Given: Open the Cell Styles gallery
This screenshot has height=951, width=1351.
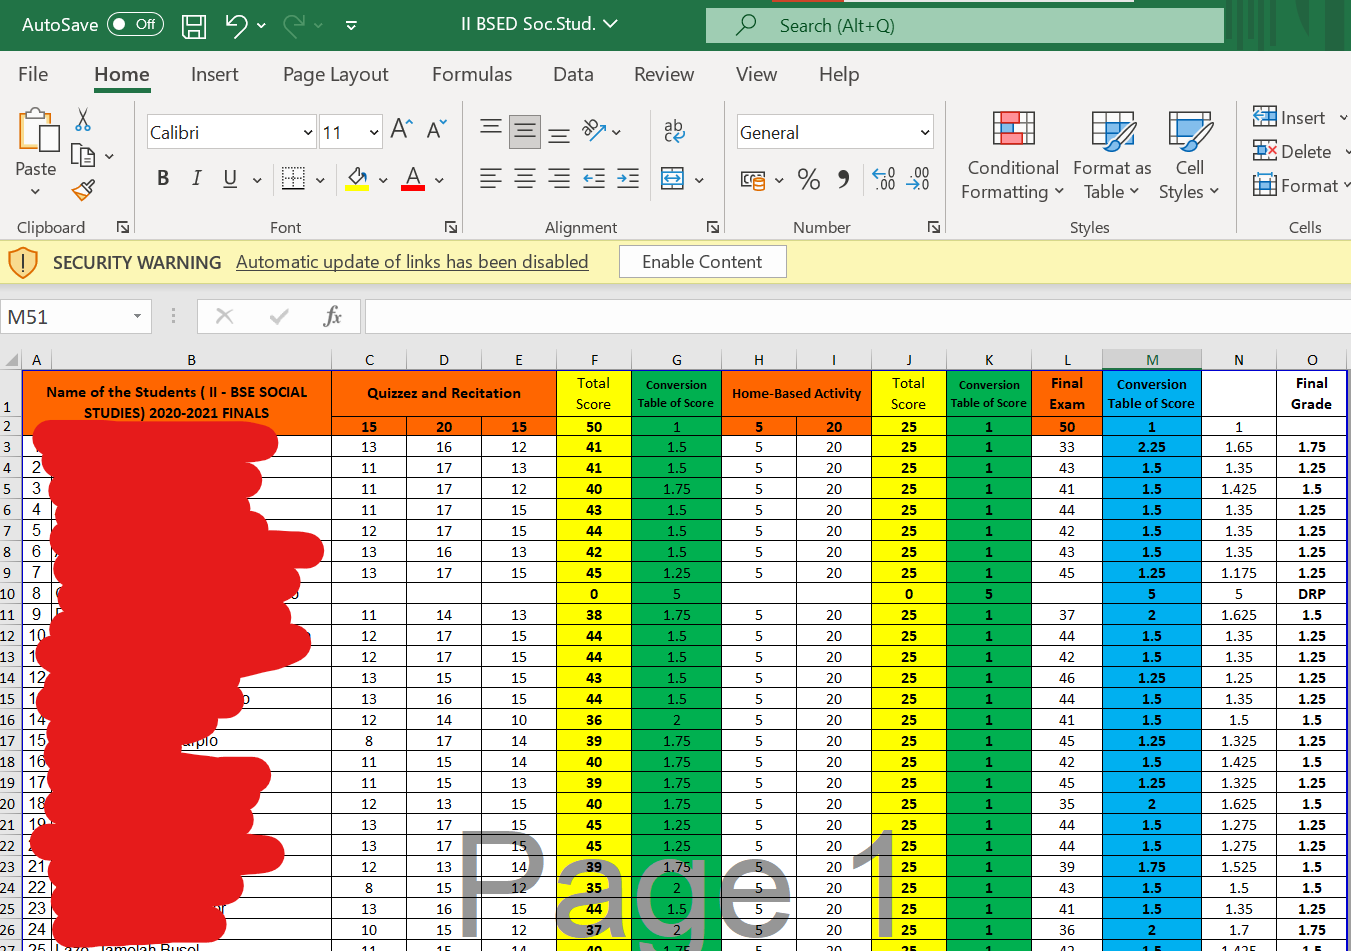Looking at the screenshot, I should click(x=1189, y=155).
